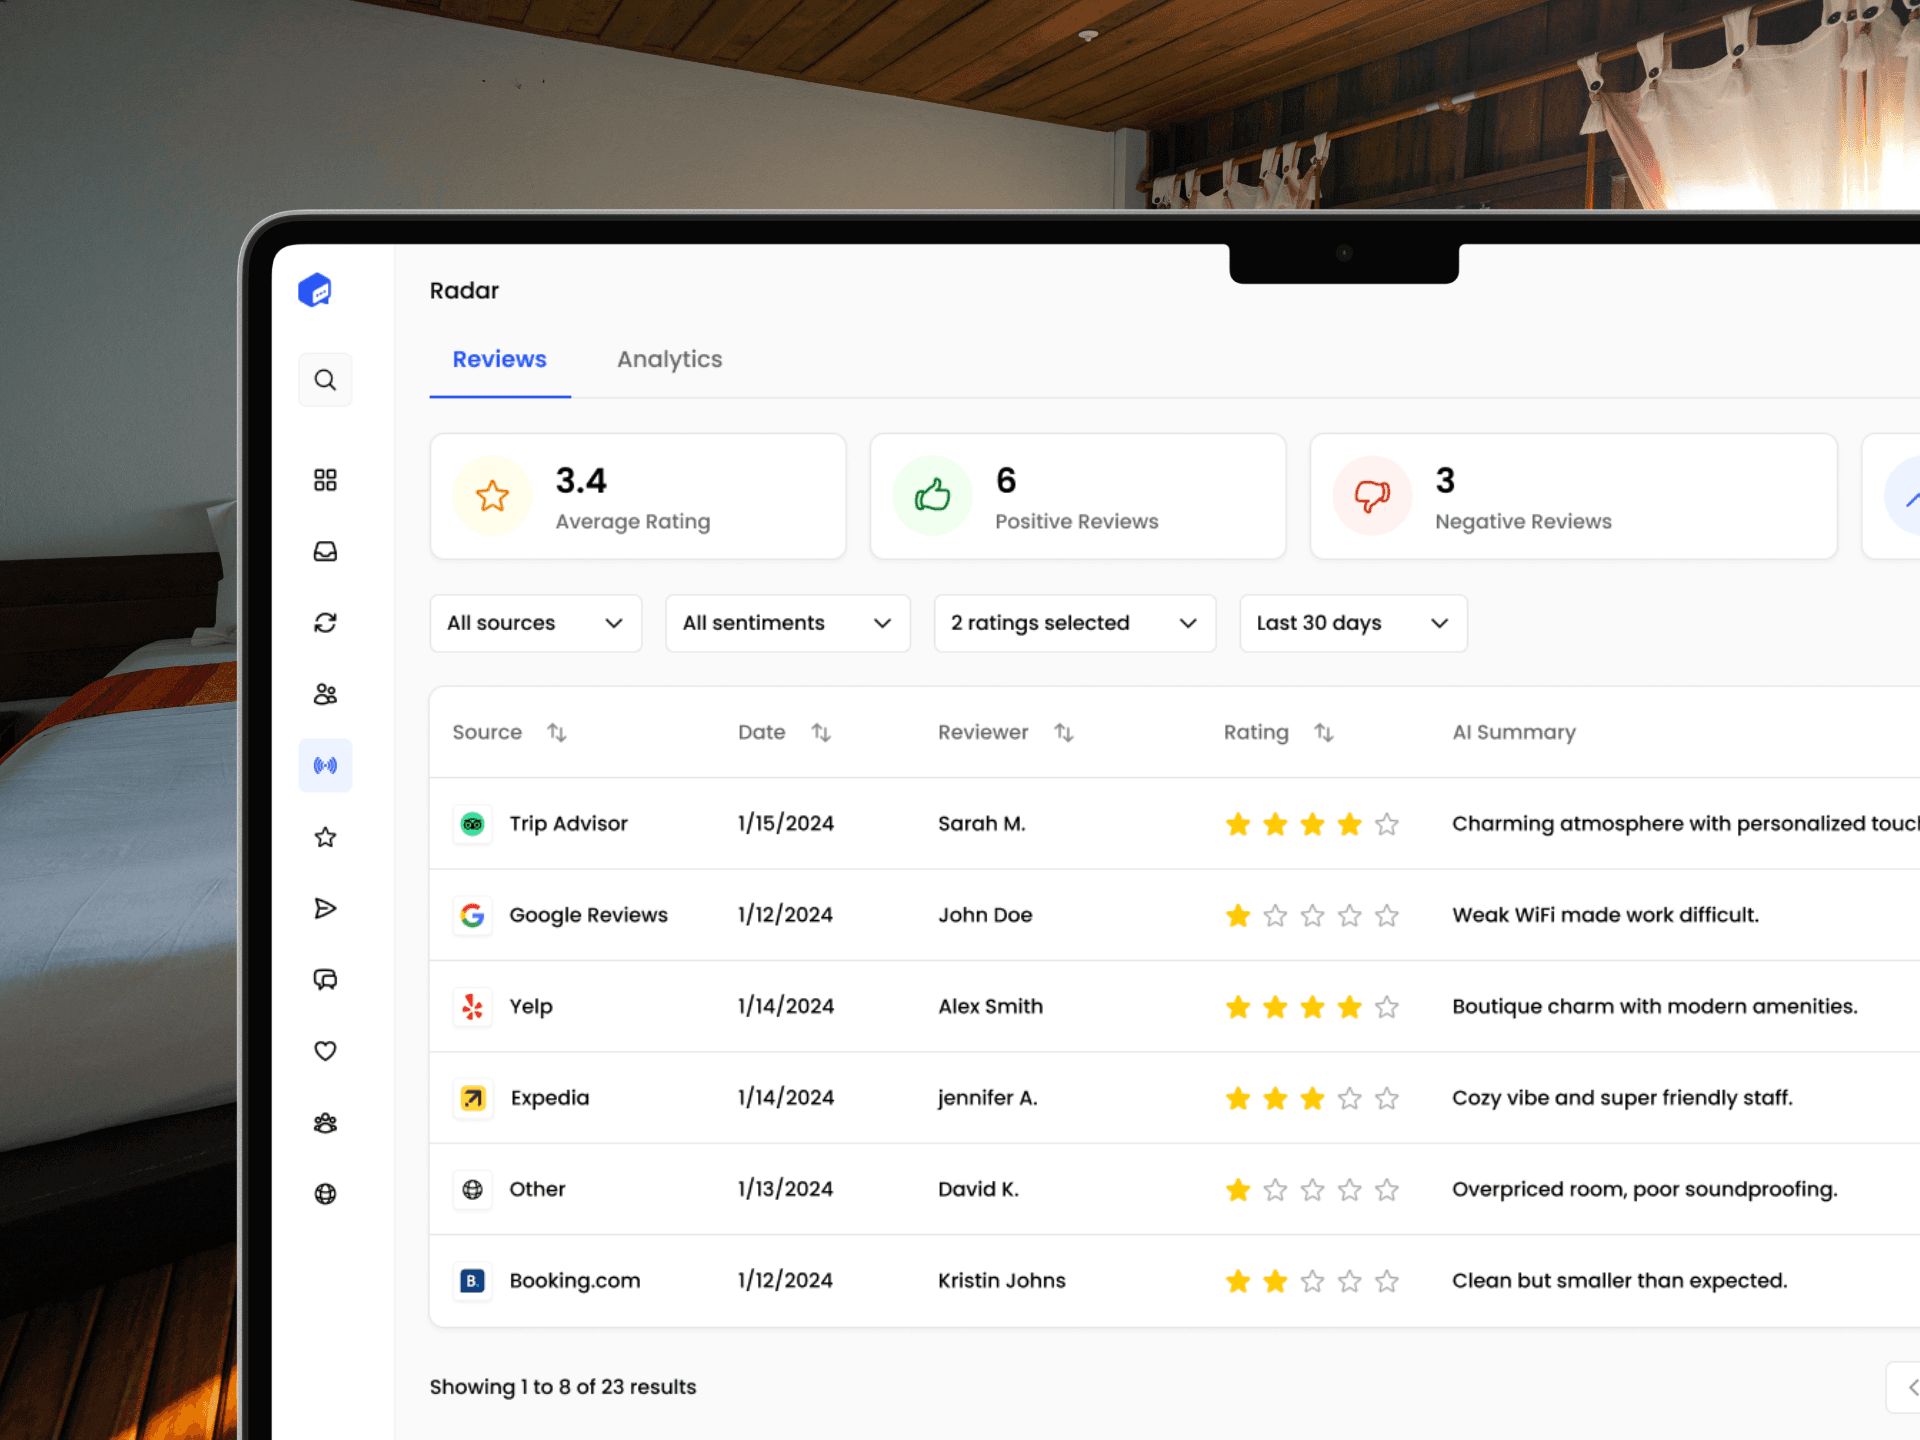The height and width of the screenshot is (1440, 1920).
Task: Open the inbox tray icon
Action: 325,552
